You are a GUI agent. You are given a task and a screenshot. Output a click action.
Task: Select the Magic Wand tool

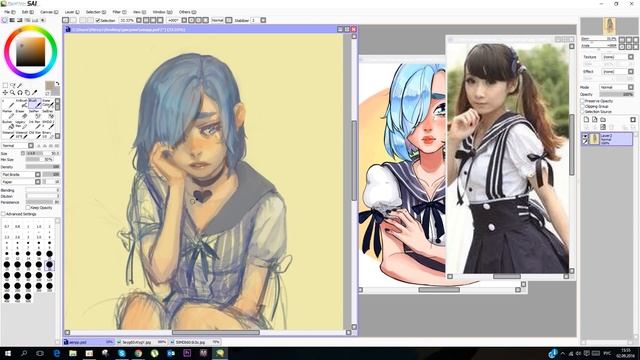coord(20,86)
